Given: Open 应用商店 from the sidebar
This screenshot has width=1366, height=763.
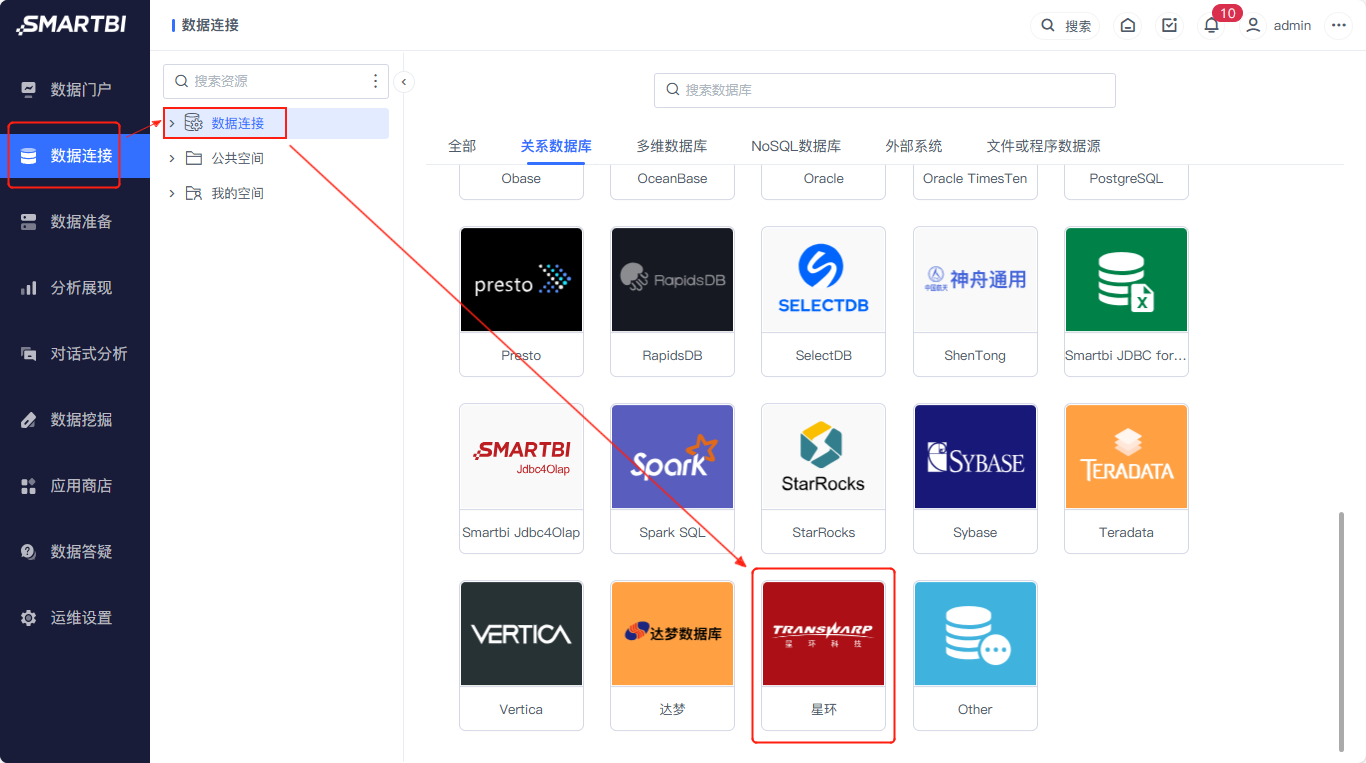Looking at the screenshot, I should click(x=75, y=486).
